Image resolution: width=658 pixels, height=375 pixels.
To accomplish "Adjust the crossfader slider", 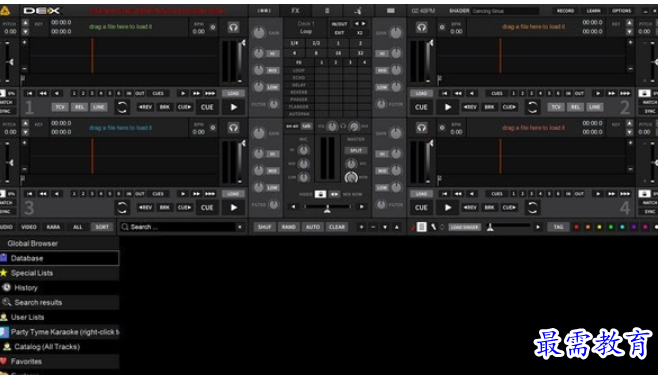I will 327,207.
